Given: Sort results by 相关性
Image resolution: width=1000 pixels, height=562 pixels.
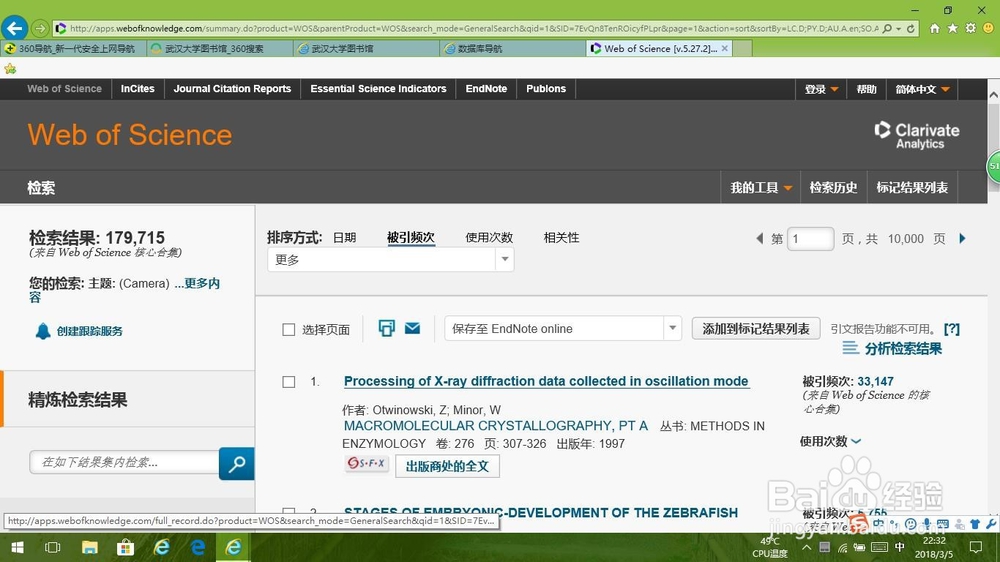Looking at the screenshot, I should click(561, 237).
